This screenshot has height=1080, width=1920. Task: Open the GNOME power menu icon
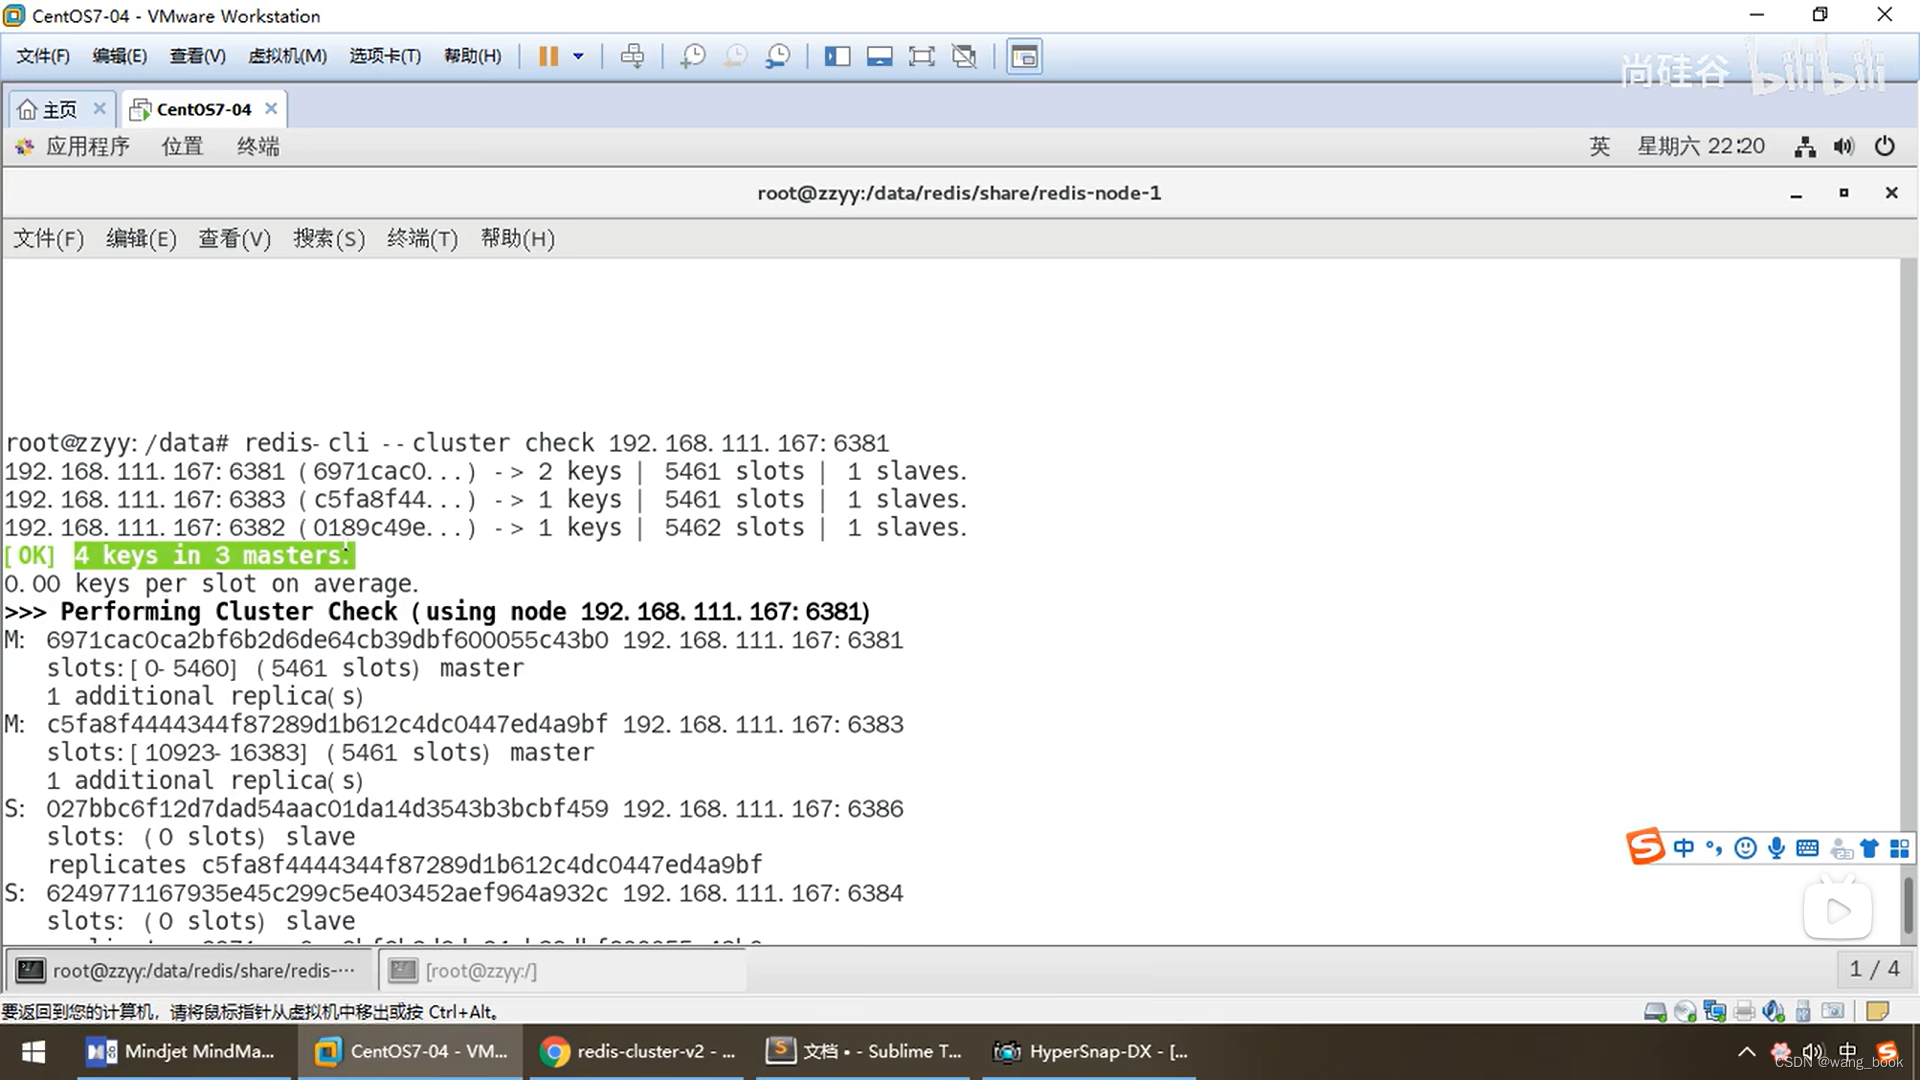coord(1885,146)
